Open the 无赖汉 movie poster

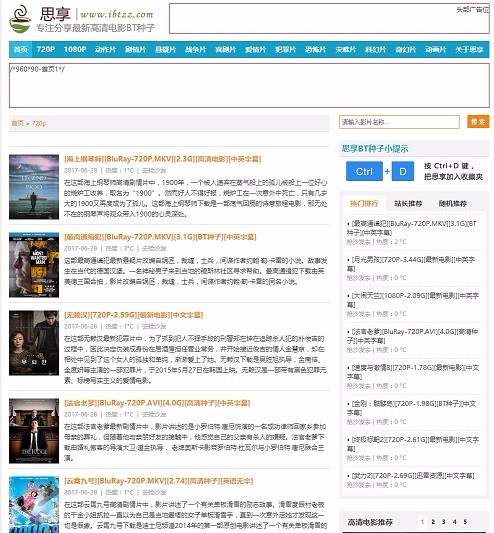coord(34,343)
